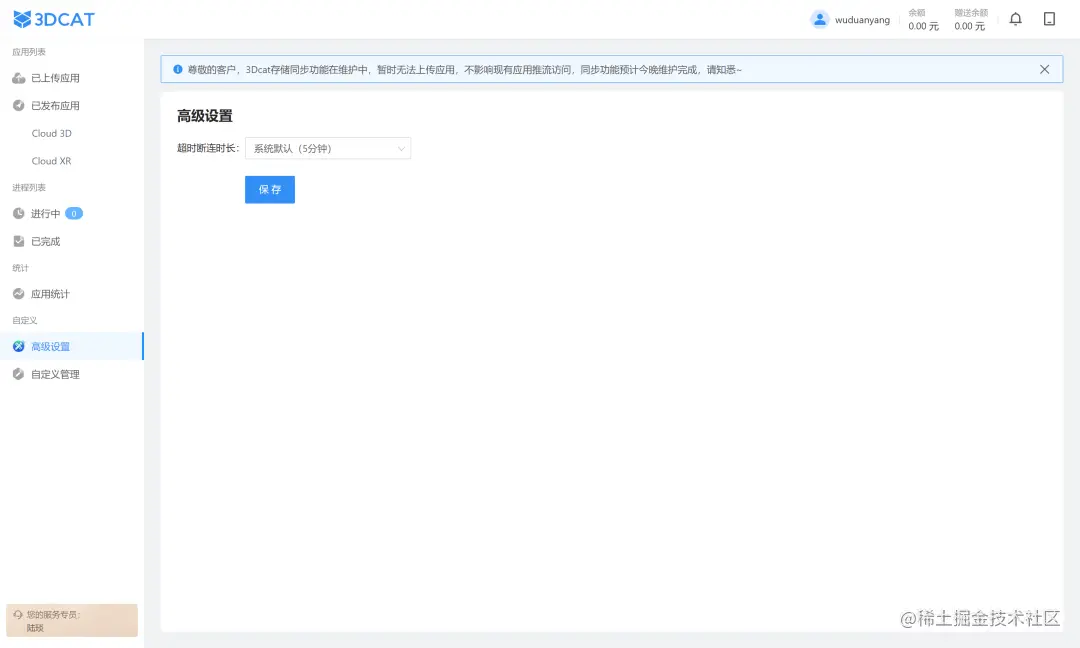1080x648 pixels.
Task: Click the 余额 0.00 元 balance
Action: coord(923,20)
